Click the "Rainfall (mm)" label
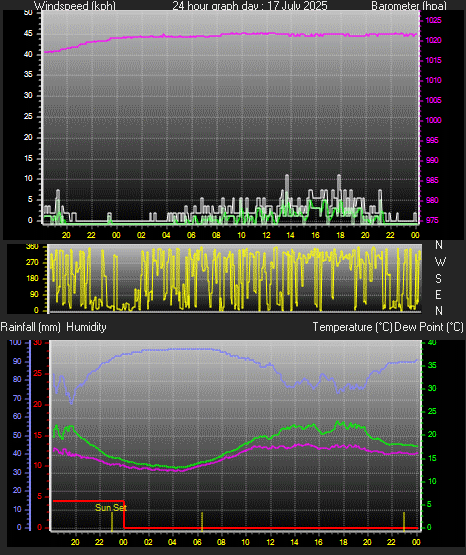The width and height of the screenshot is (466, 555). 30,327
